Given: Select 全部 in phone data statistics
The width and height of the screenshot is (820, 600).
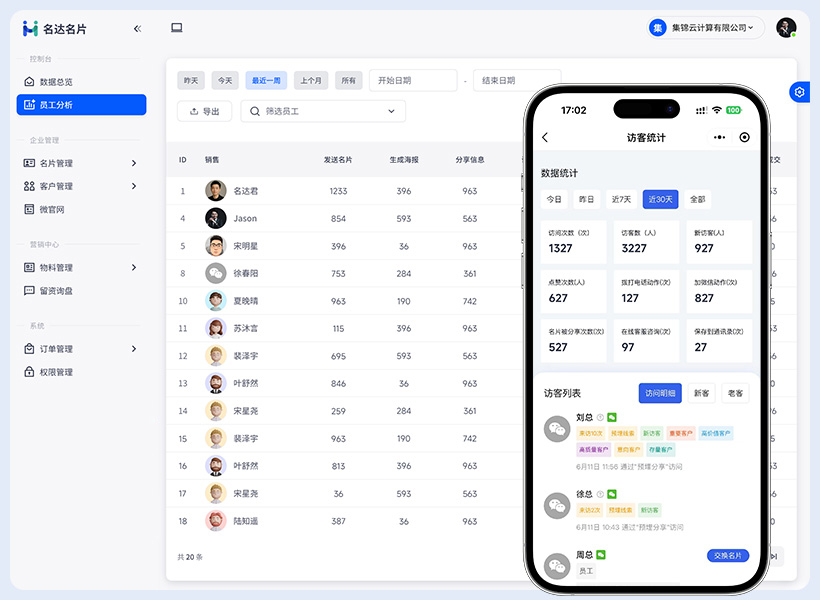Looking at the screenshot, I should [x=698, y=199].
